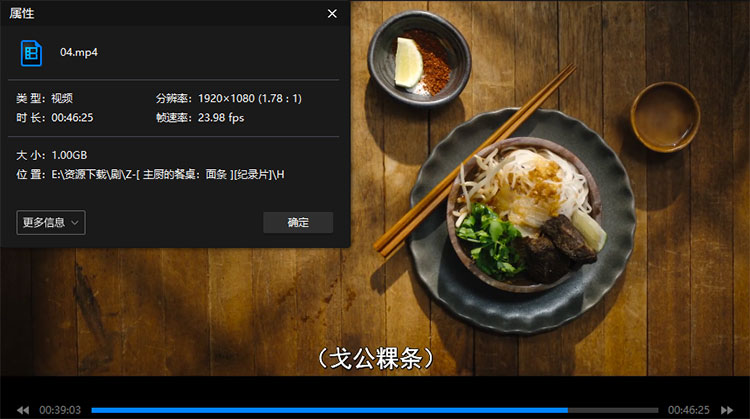Confirm with the 确定 button
The width and height of the screenshot is (750, 419).
pyautogui.click(x=298, y=222)
